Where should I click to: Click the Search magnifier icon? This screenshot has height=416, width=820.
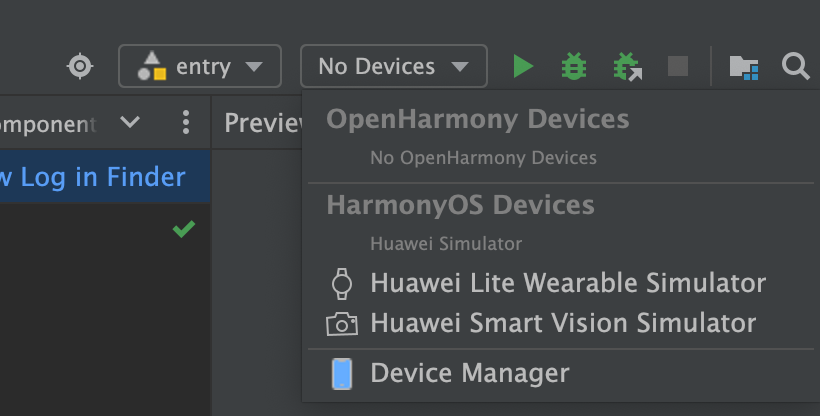[x=795, y=66]
